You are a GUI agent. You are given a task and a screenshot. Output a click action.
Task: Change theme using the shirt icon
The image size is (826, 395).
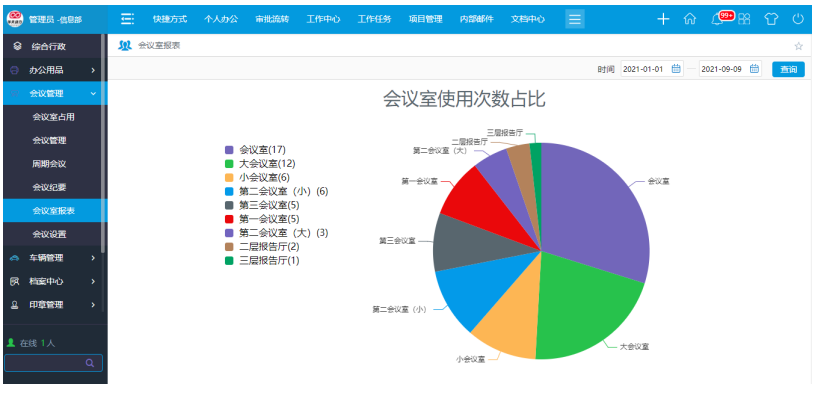point(771,19)
